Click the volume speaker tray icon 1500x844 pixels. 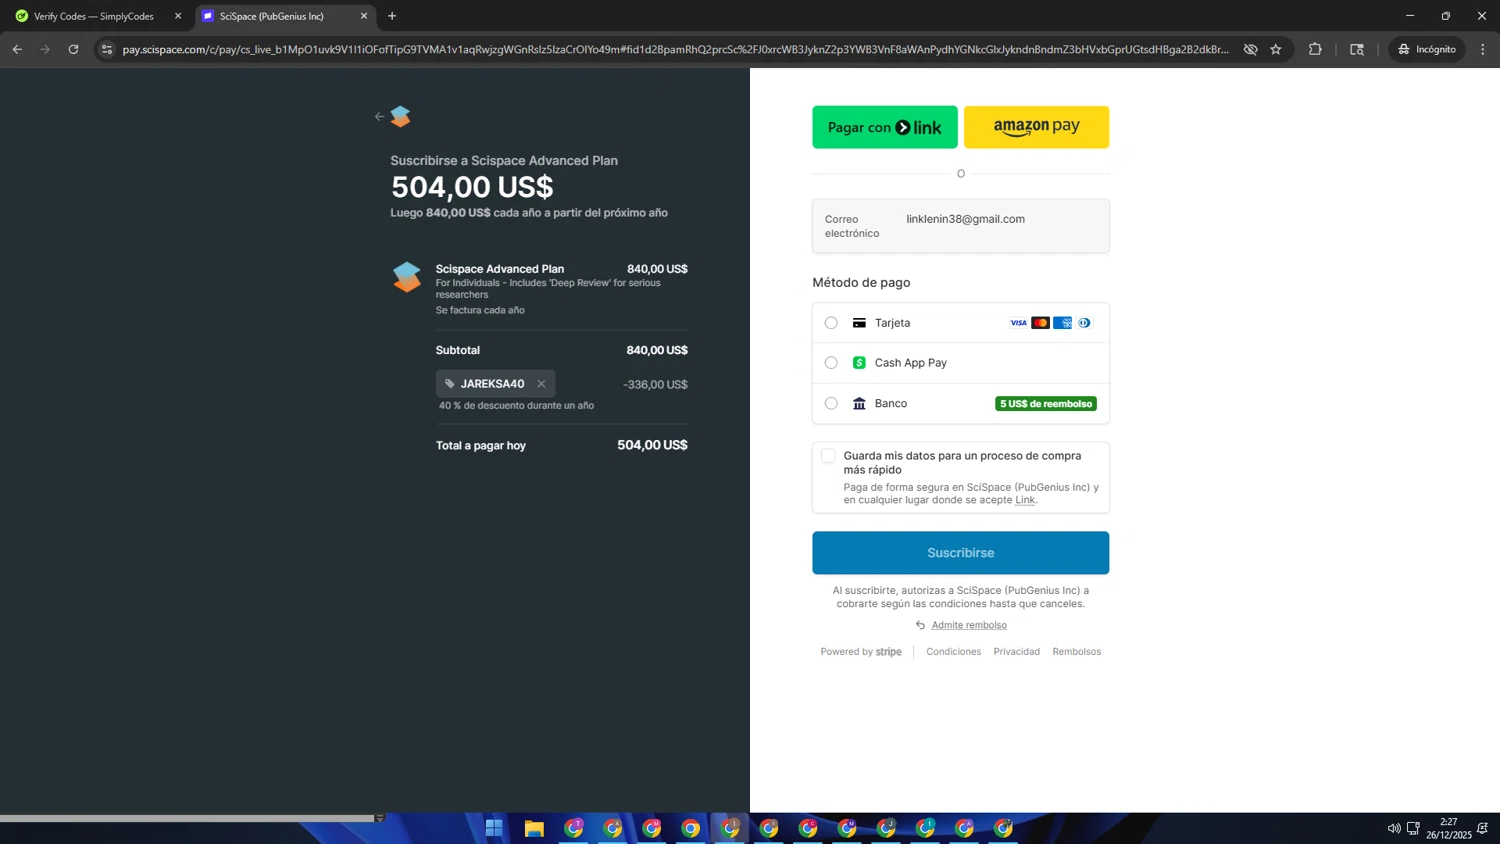point(1393,828)
